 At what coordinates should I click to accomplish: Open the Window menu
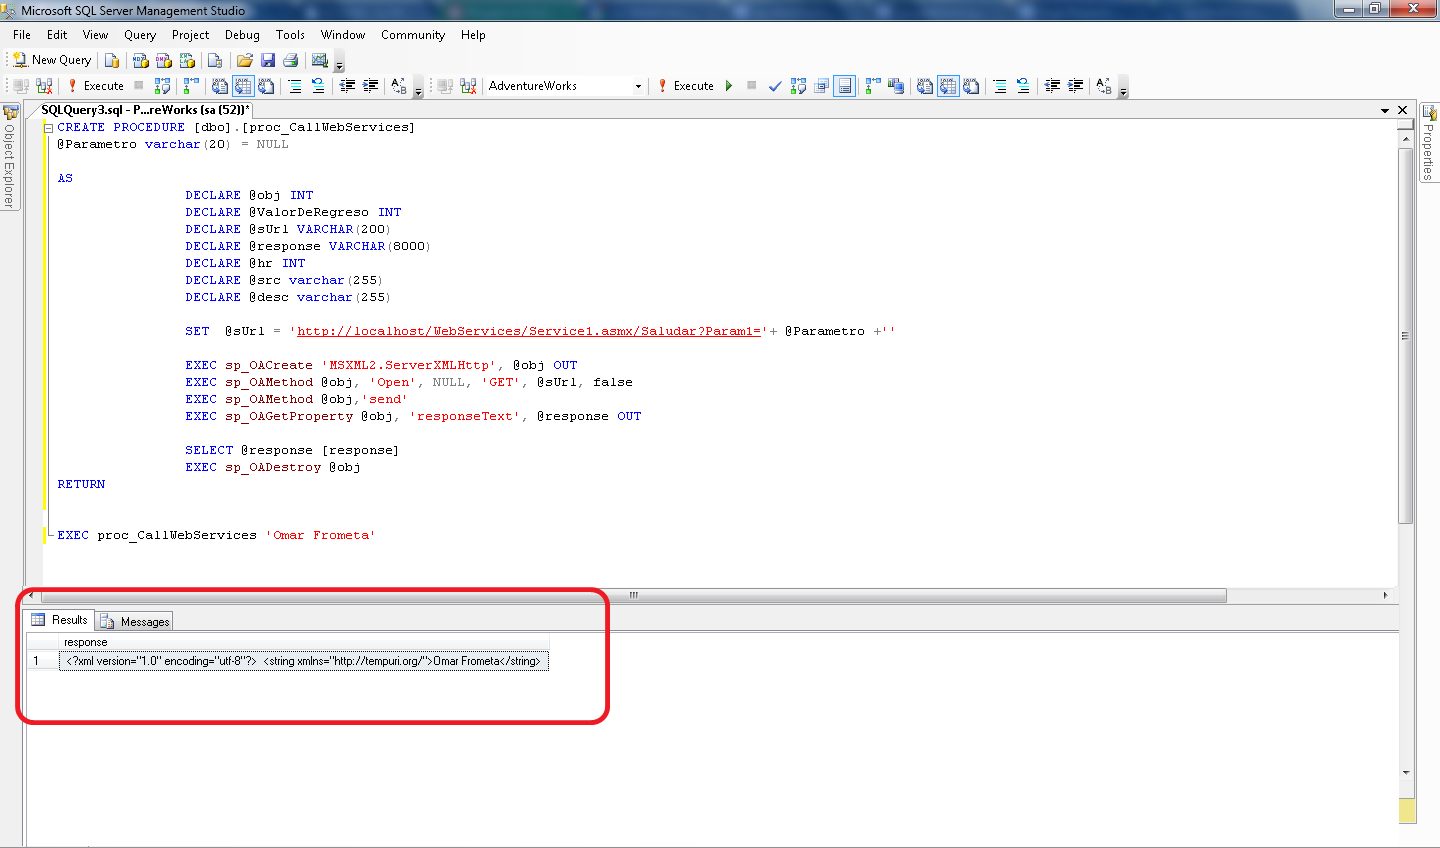point(343,35)
